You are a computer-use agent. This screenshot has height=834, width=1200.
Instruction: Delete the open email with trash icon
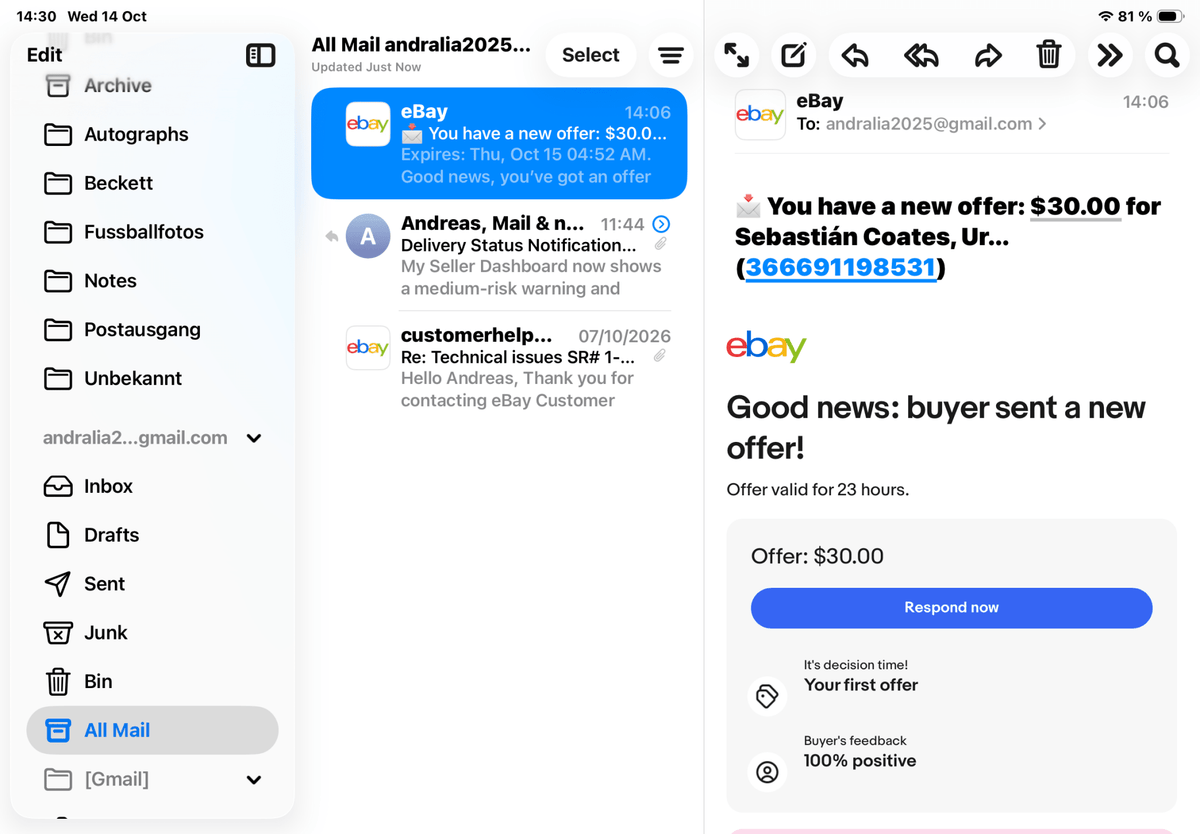point(1048,55)
